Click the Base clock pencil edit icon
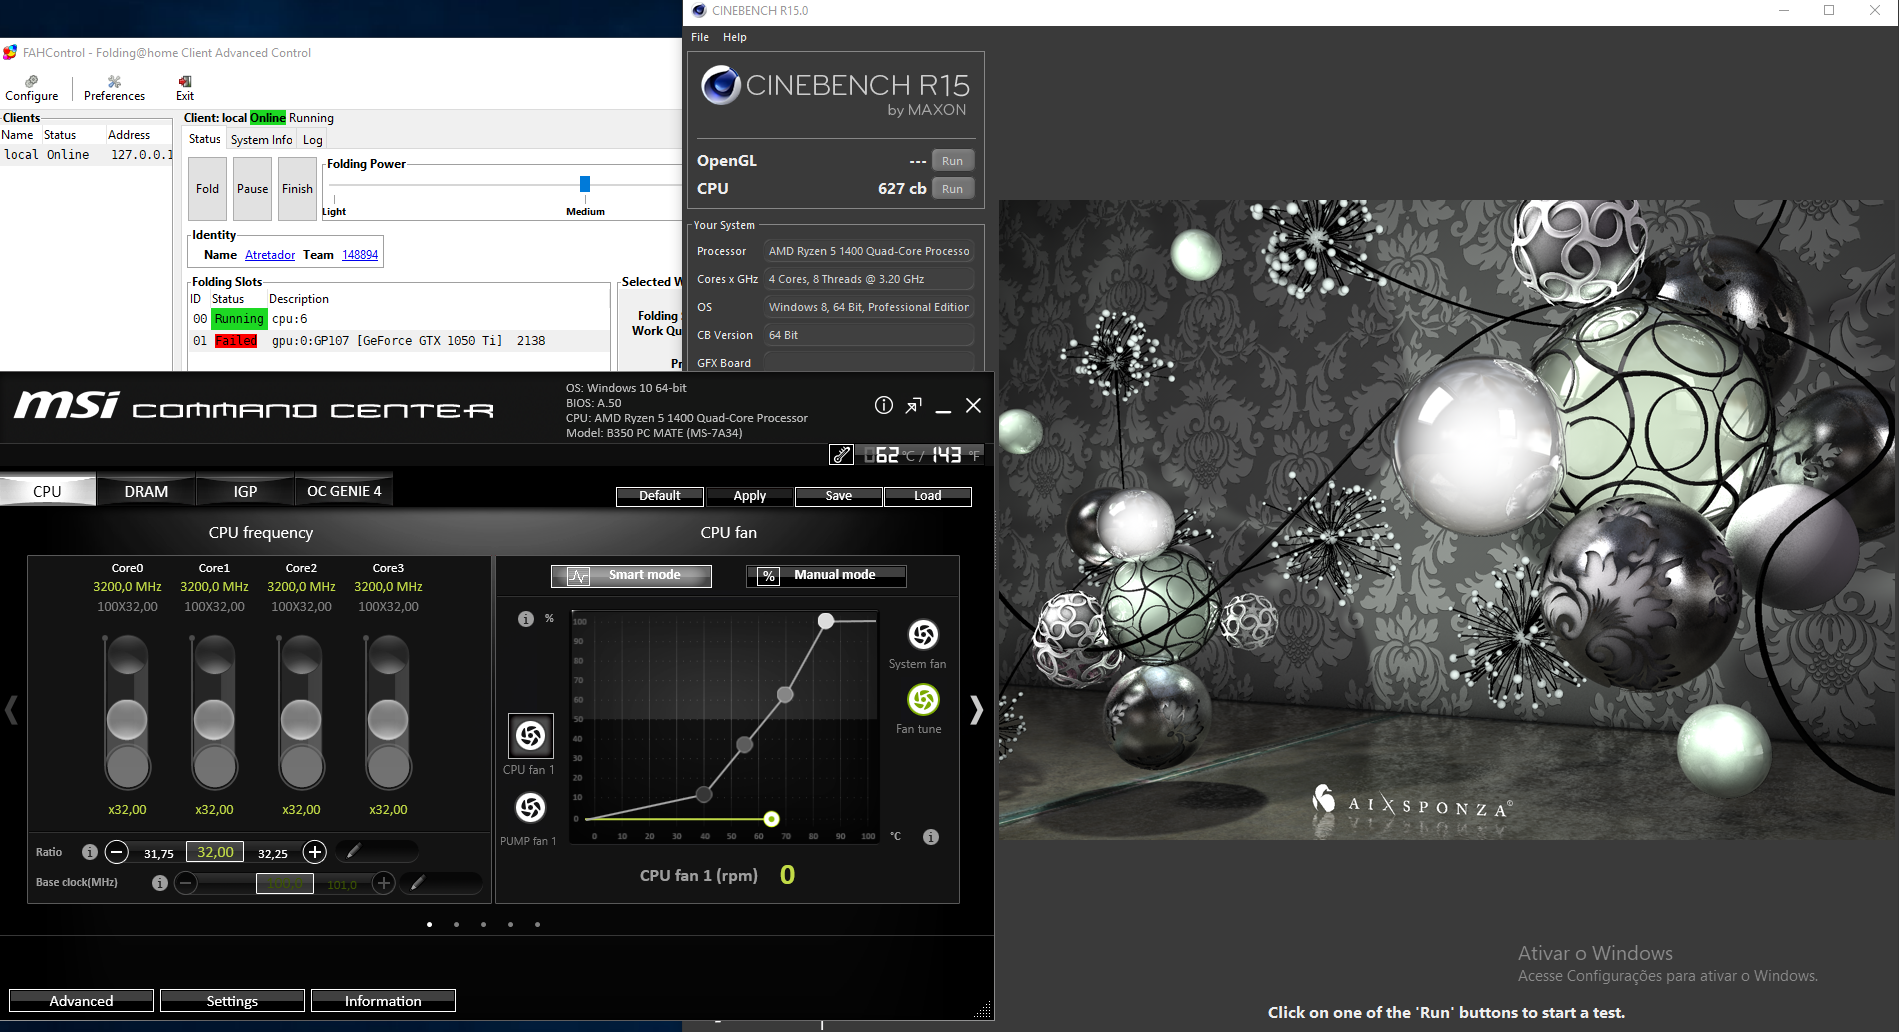Viewport: 1899px width, 1032px height. pyautogui.click(x=417, y=882)
